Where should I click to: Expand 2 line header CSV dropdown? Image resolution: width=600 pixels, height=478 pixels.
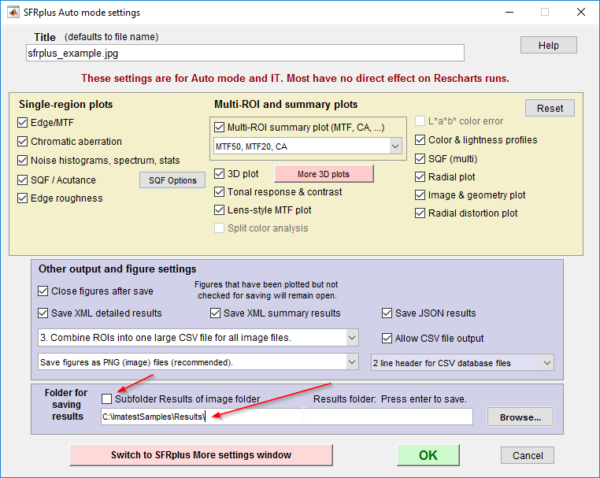546,362
